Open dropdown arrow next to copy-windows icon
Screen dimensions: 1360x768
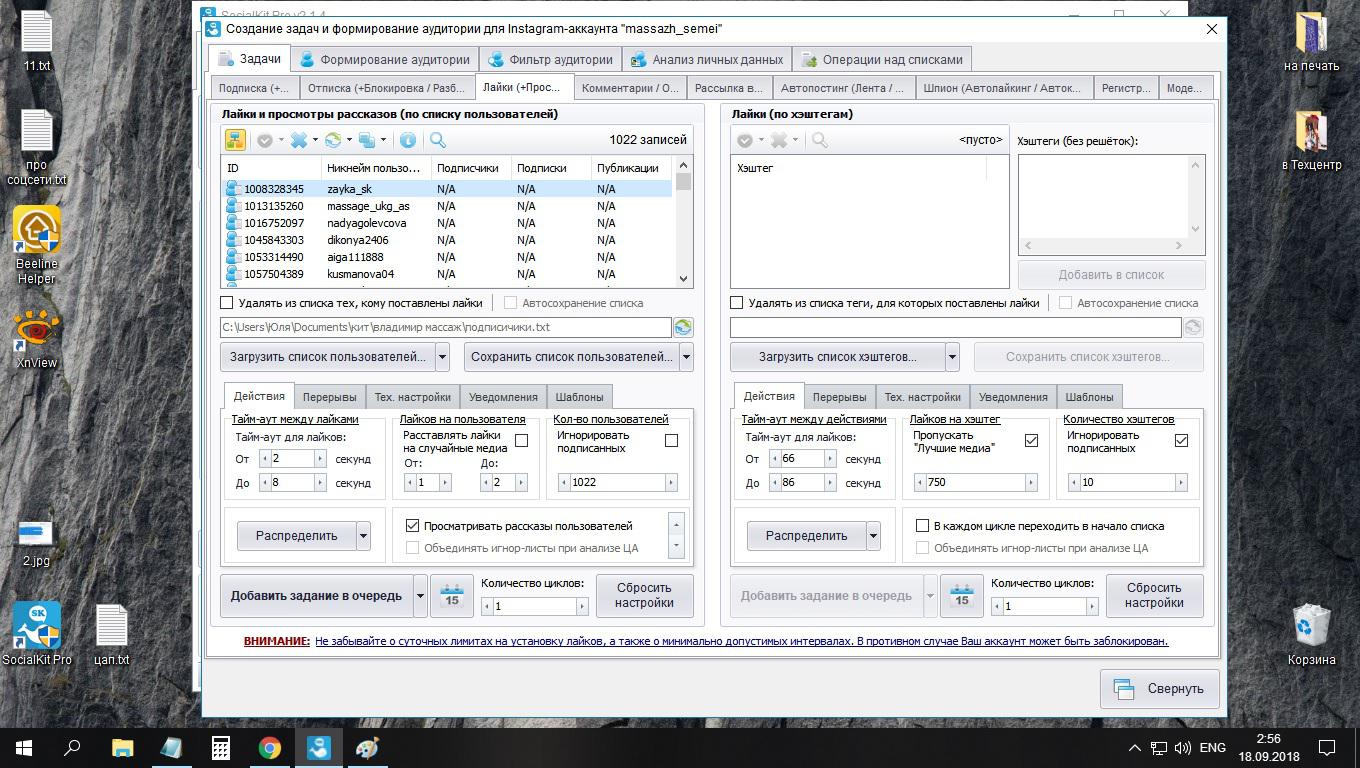[x=383, y=140]
